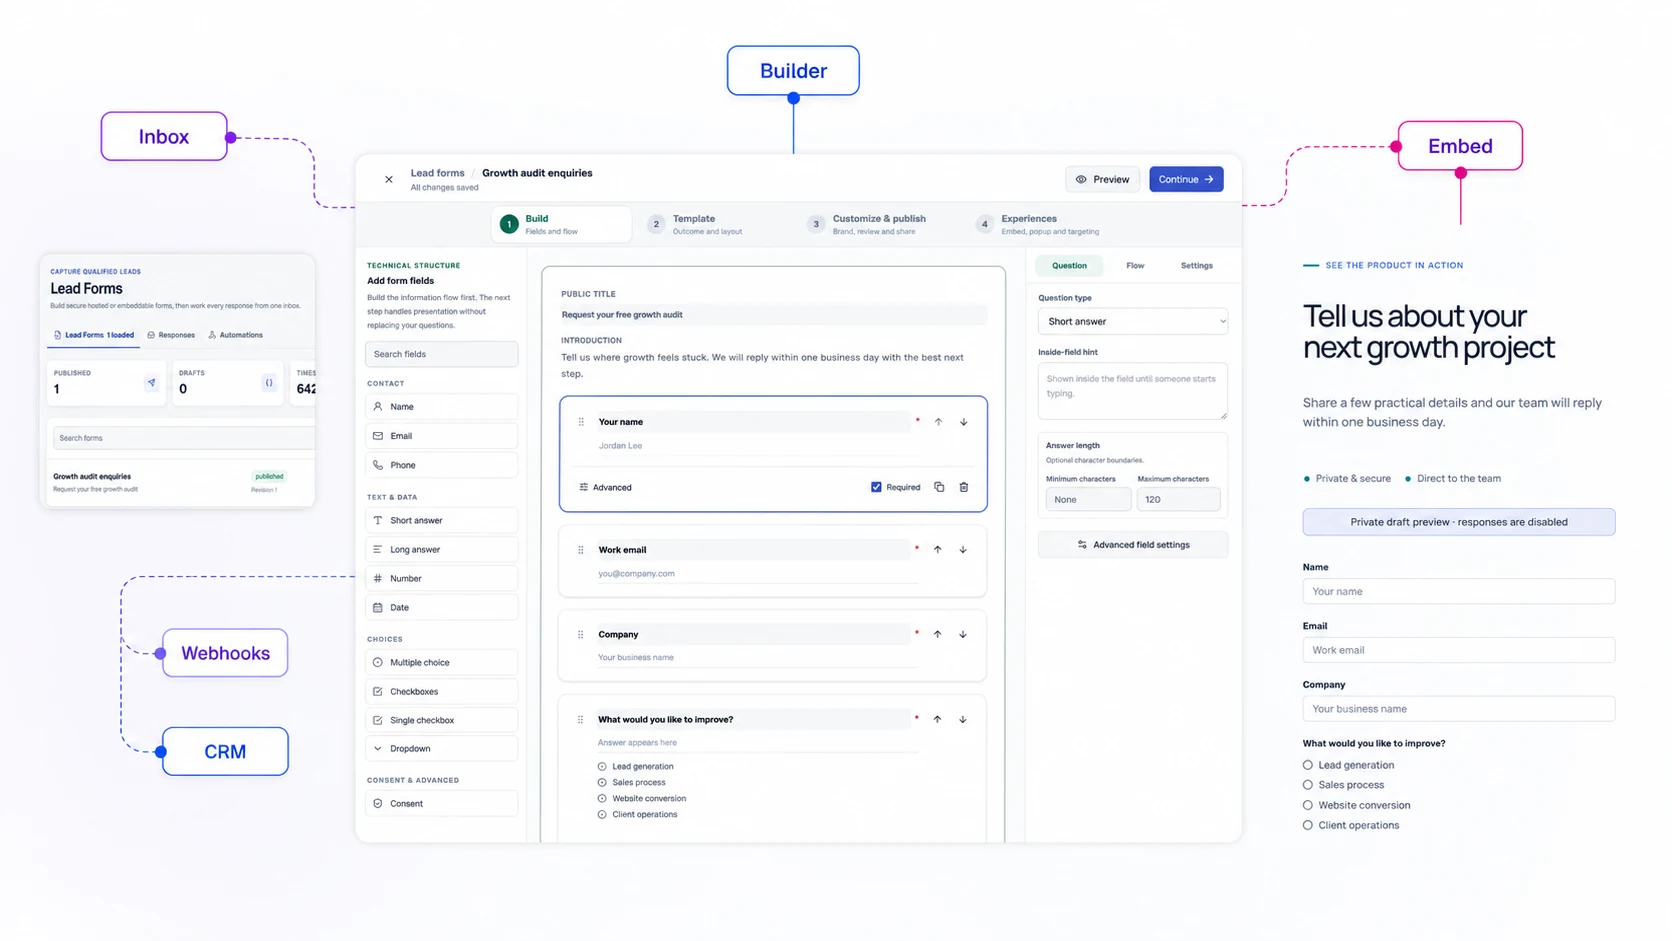The height and width of the screenshot is (941, 1672).
Task: Uncheck the Required checkbox
Action: point(876,487)
